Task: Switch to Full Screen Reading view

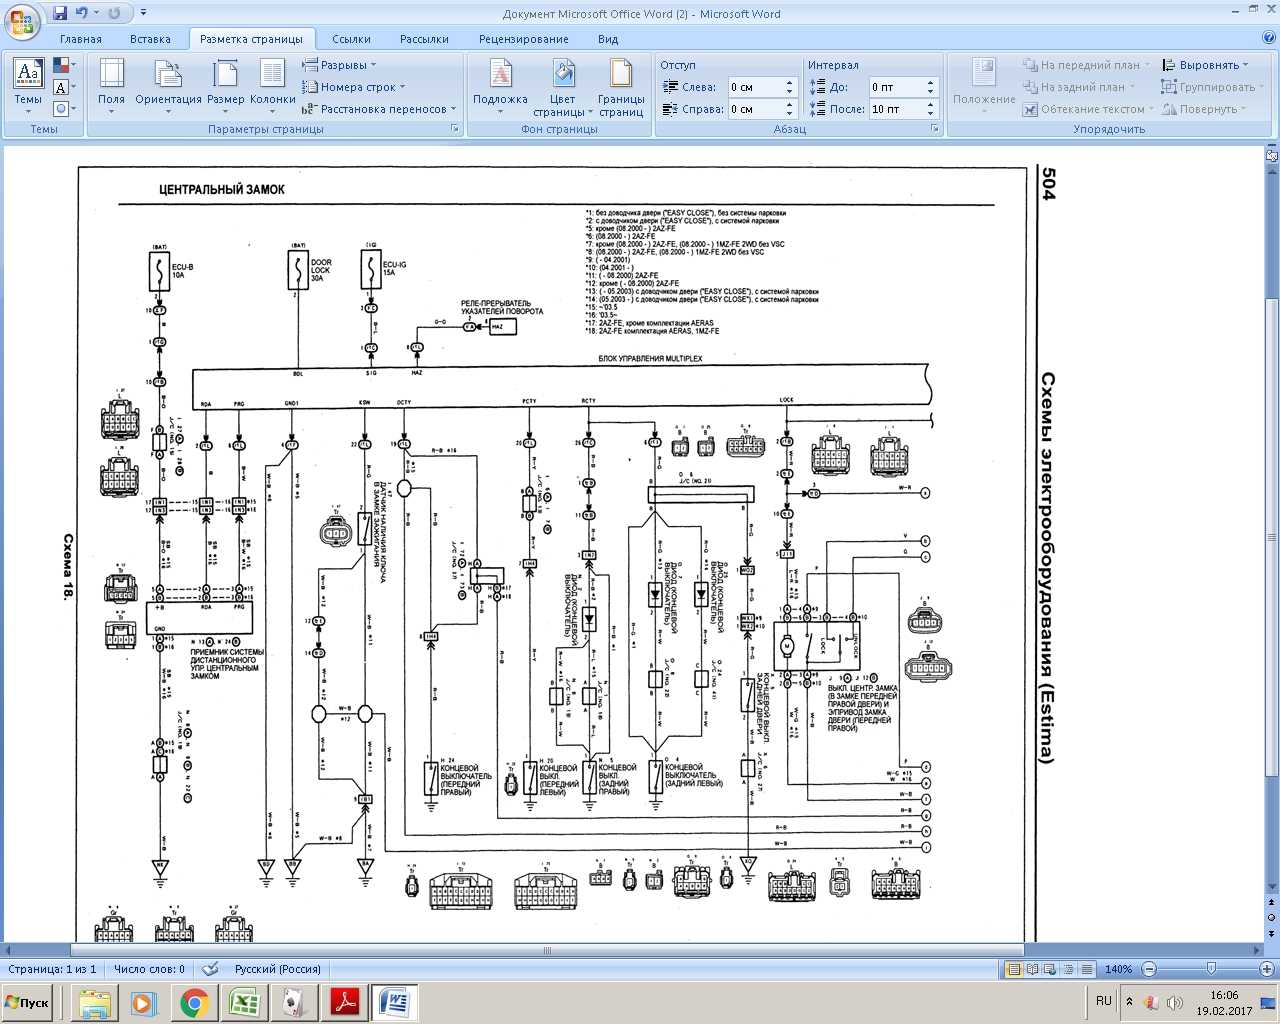Action: point(1033,969)
